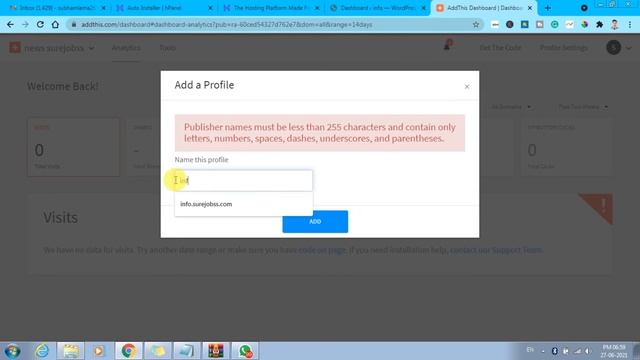Switch to the Dashboard WordPress tab
Viewport: 640px width, 360px height.
tap(373, 8)
